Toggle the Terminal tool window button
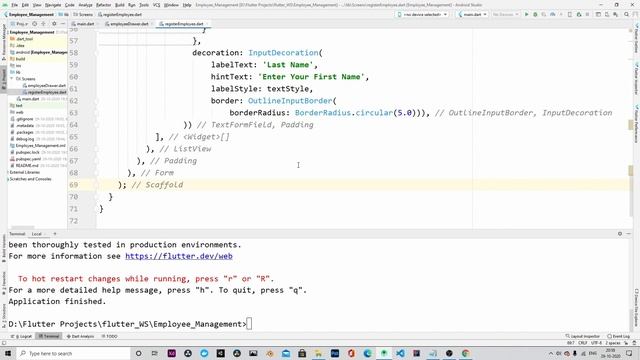640x360 pixels. (49, 336)
